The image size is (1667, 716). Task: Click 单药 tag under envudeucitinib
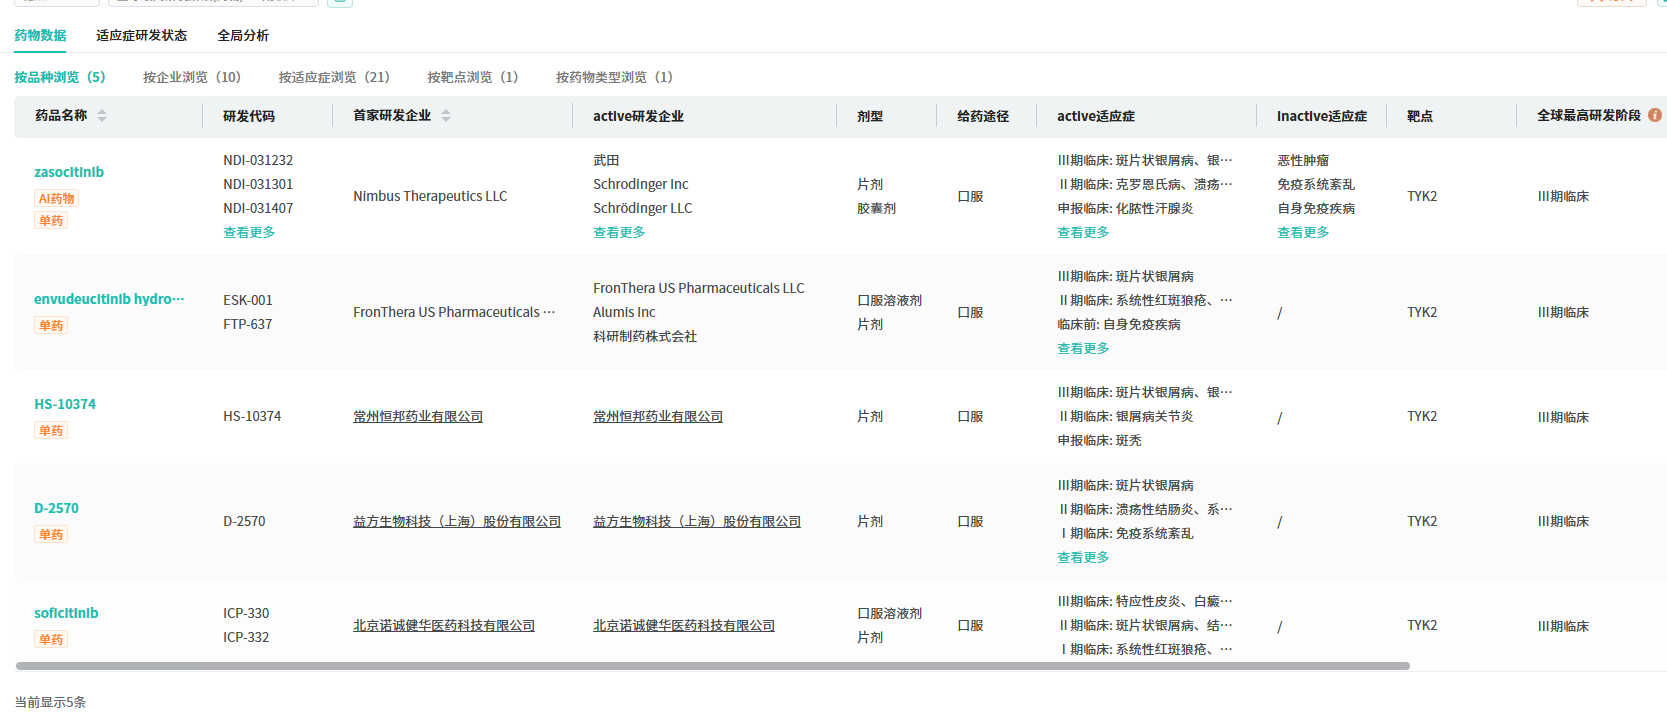[51, 326]
